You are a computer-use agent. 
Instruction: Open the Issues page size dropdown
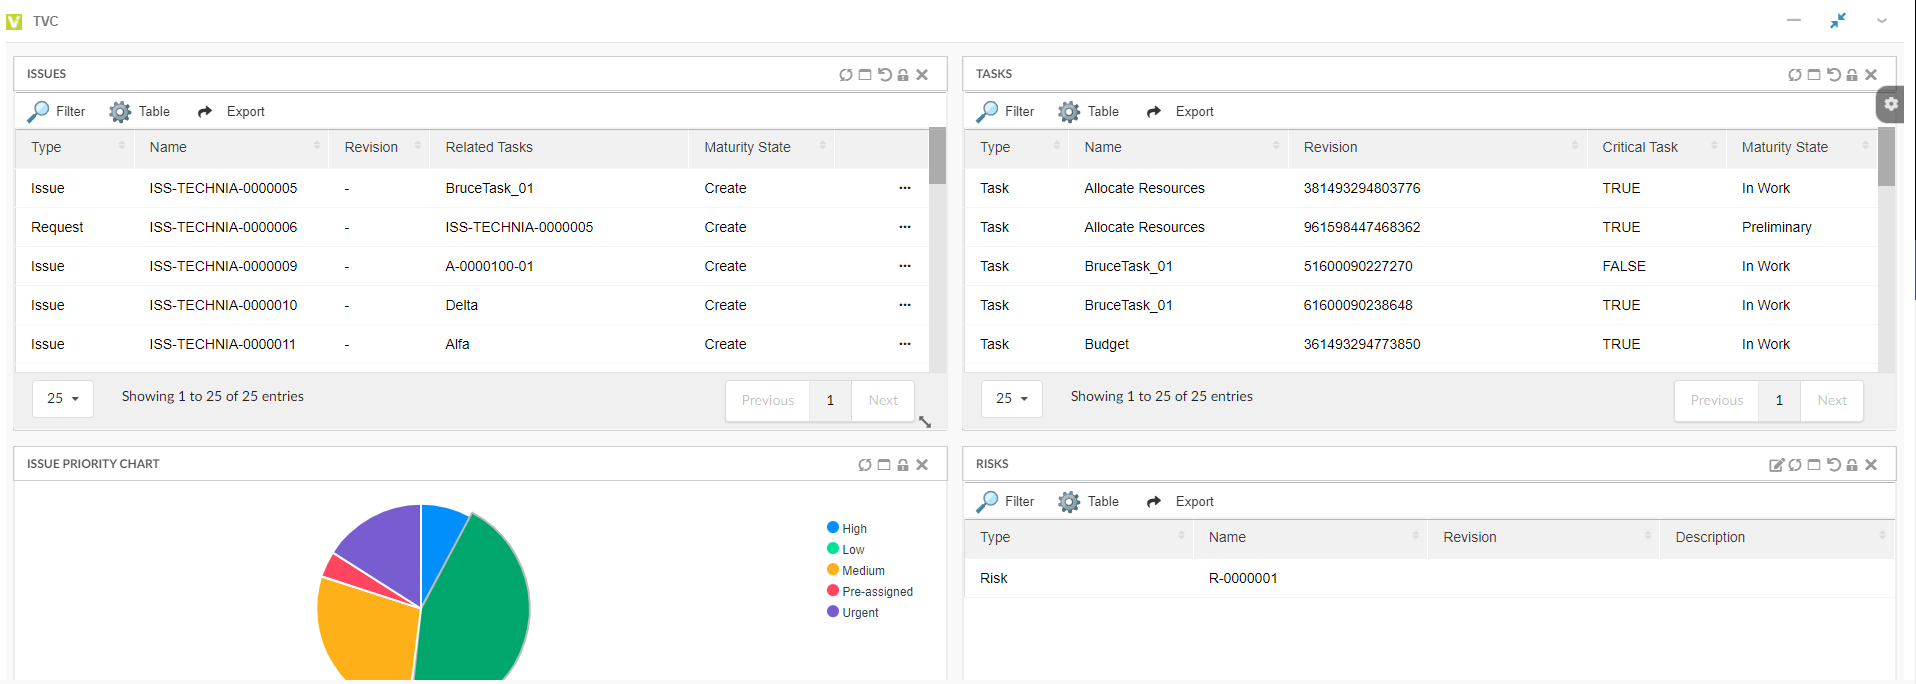(63, 398)
